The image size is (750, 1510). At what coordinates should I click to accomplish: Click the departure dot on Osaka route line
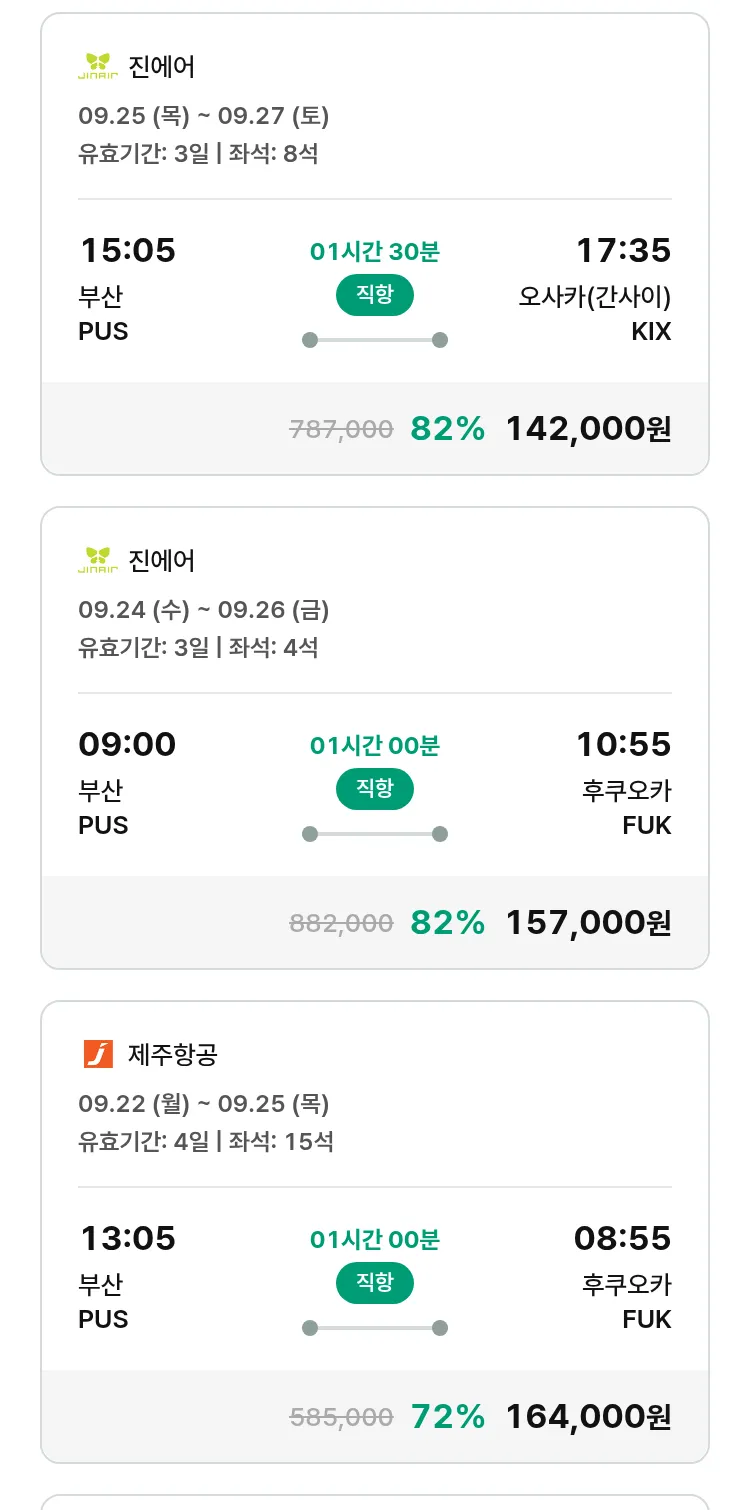click(310, 340)
